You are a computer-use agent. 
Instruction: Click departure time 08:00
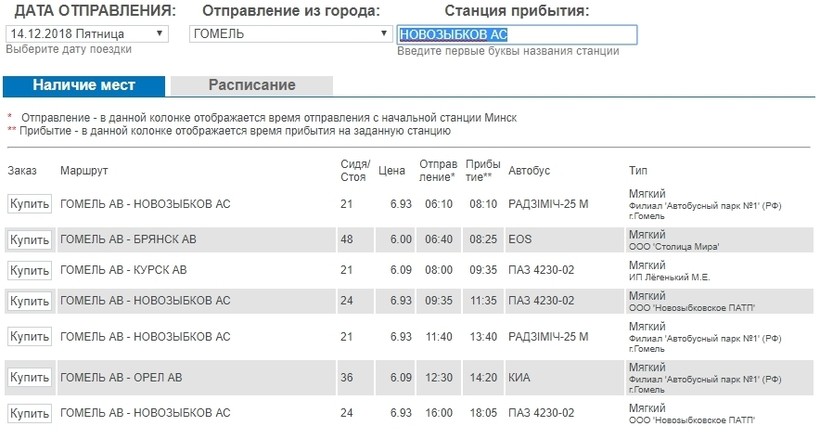click(439, 271)
